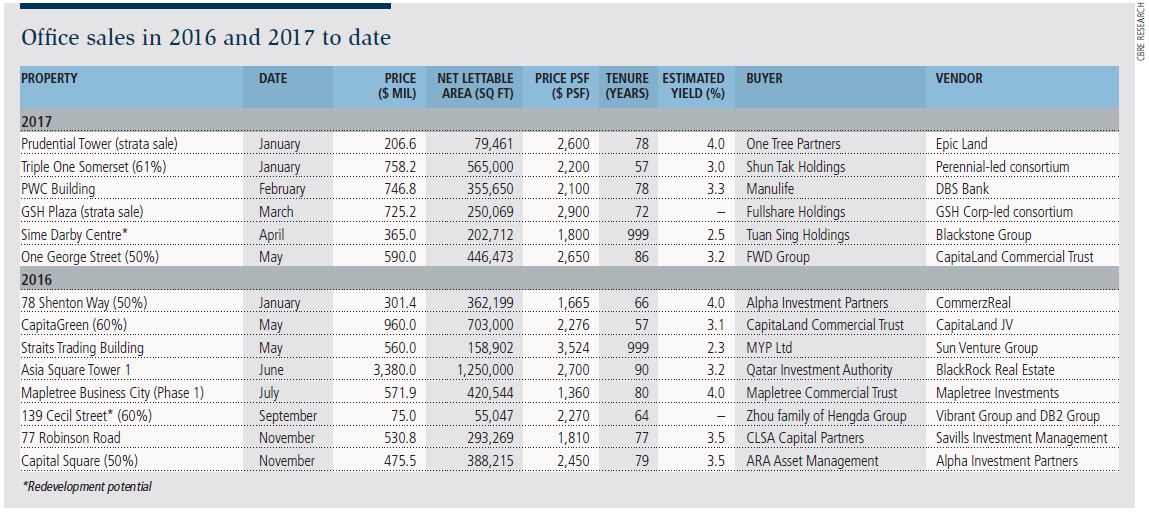Viewport: 1149px width, 513px height.
Task: Click 'Prudential Tower (strata sale)' property cell
Action: tap(99, 144)
